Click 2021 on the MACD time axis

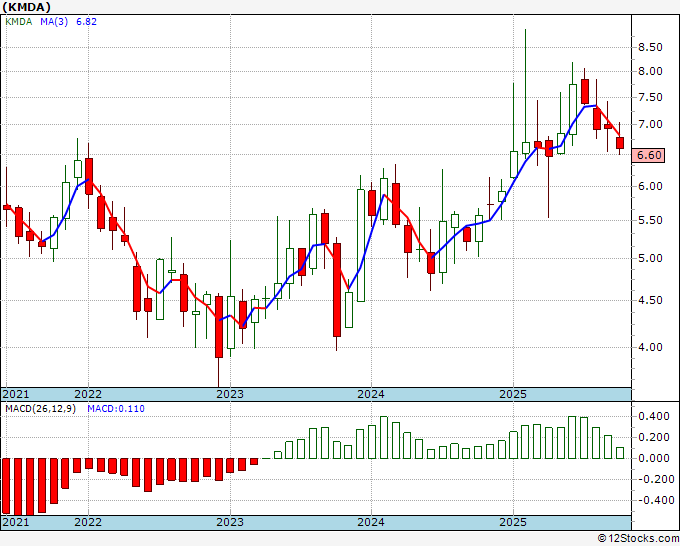pos(16,522)
